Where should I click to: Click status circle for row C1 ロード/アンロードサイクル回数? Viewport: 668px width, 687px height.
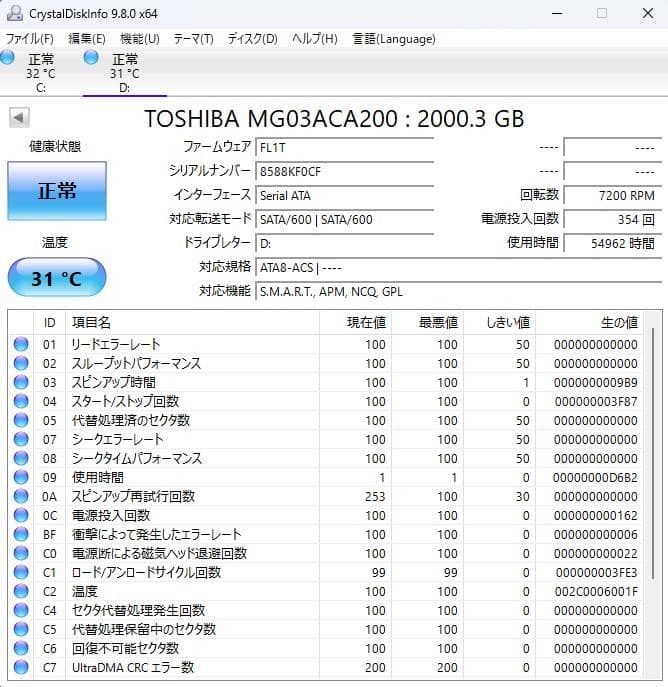[x=21, y=572]
